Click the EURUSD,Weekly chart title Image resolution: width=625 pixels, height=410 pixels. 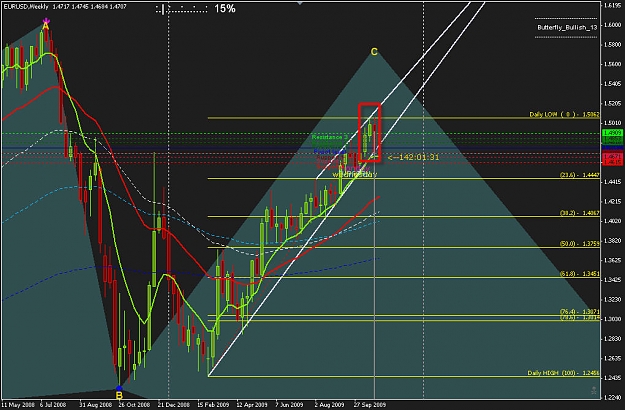26,7
